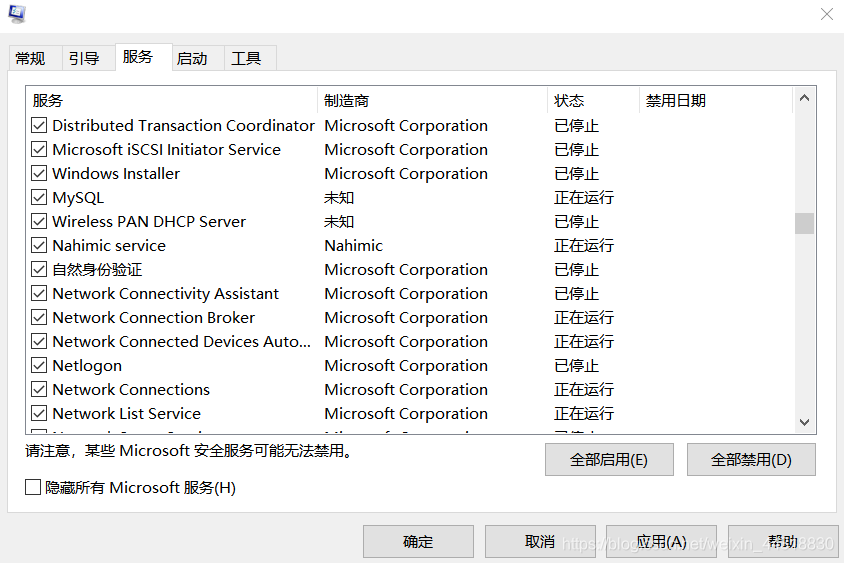Toggle the Network List Service checkbox
Image resolution: width=844 pixels, height=563 pixels.
point(39,413)
